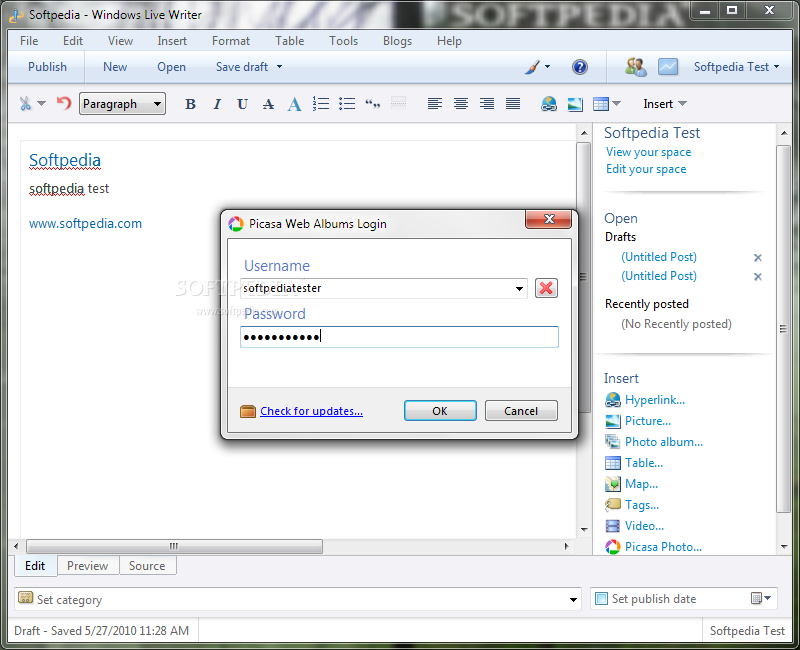Screen dimensions: 800x650
Task: Click Insert Picture toolbar icon
Action: 575,104
